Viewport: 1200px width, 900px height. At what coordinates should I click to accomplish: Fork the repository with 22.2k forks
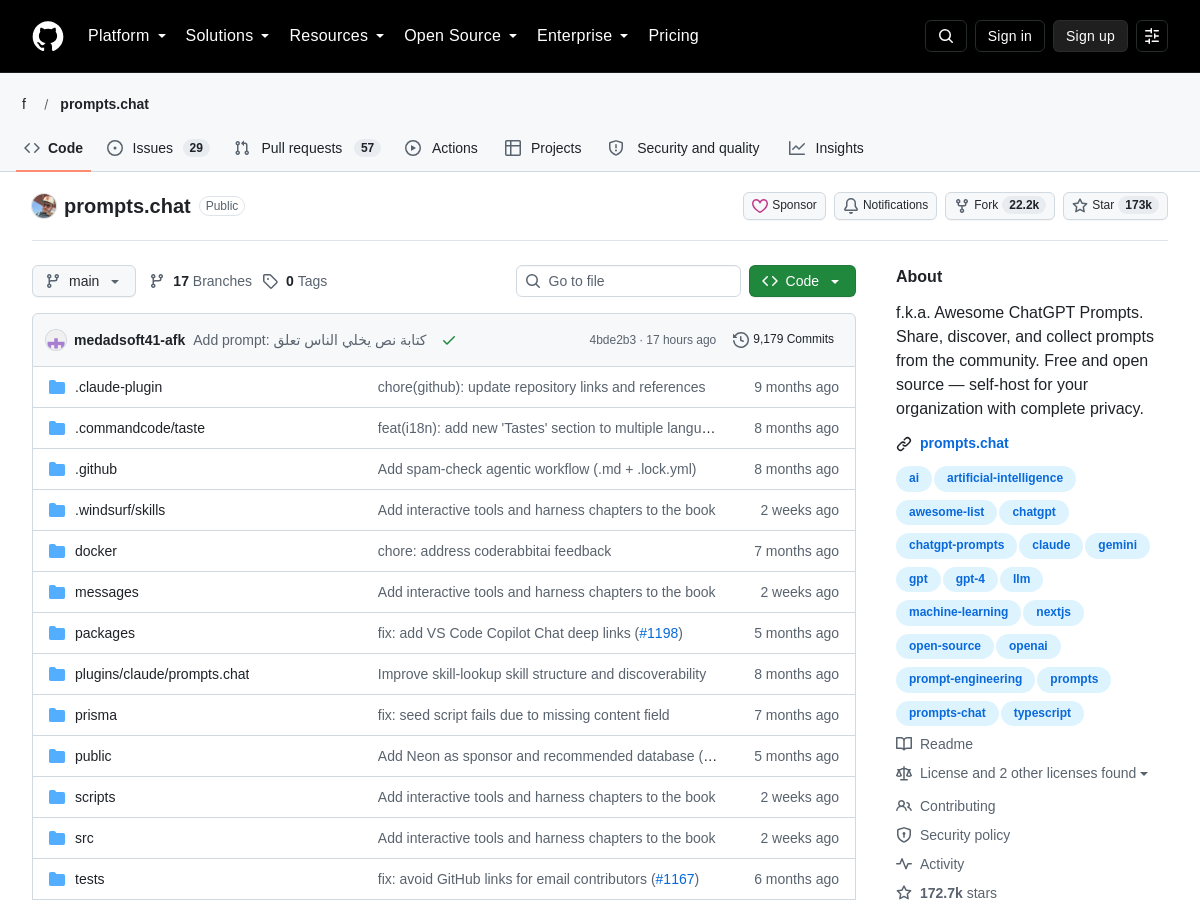pyautogui.click(x=999, y=206)
